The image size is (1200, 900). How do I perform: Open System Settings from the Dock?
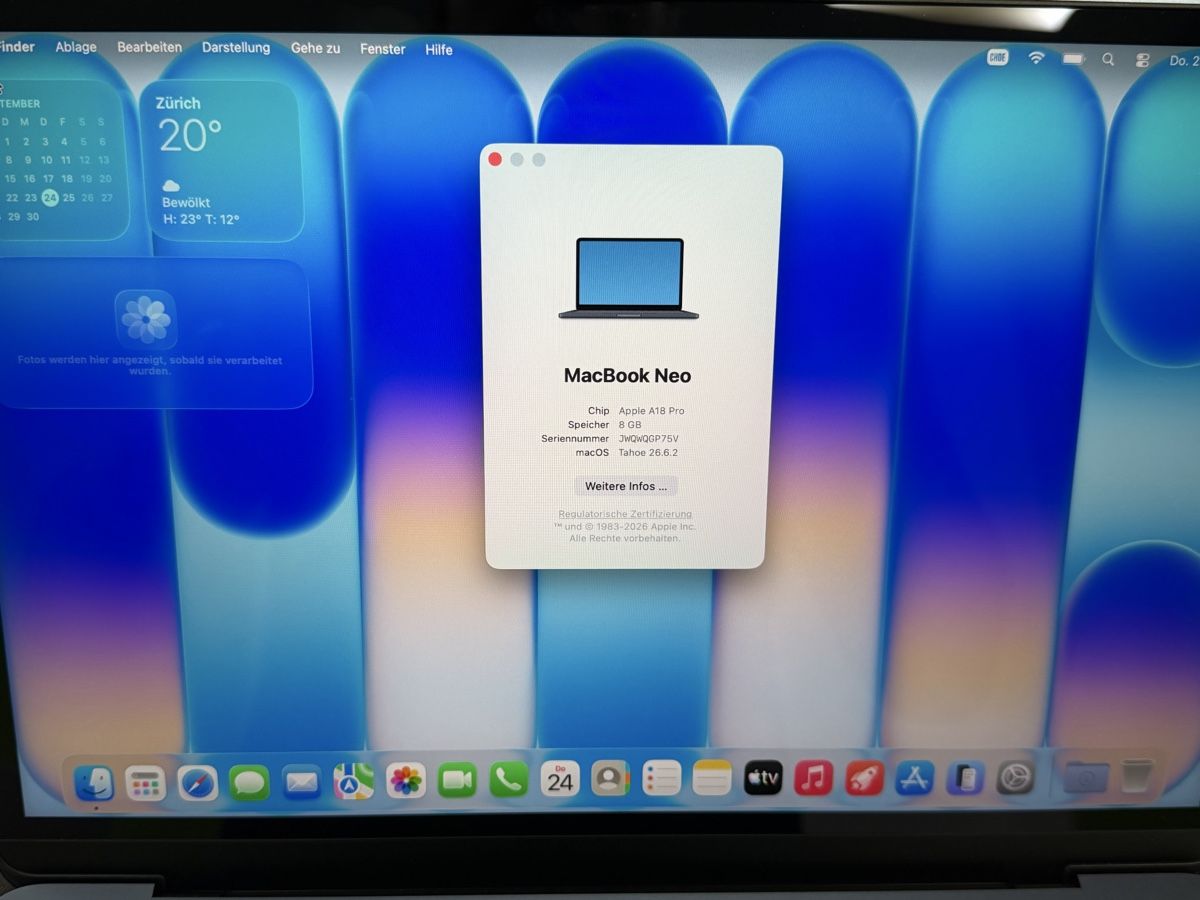click(1015, 777)
